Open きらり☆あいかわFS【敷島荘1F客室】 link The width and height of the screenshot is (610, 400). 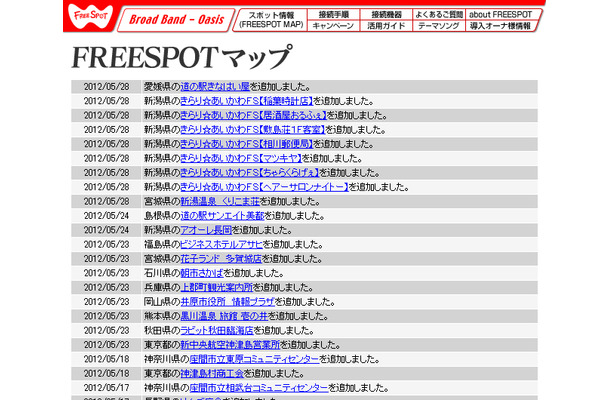coord(252,130)
